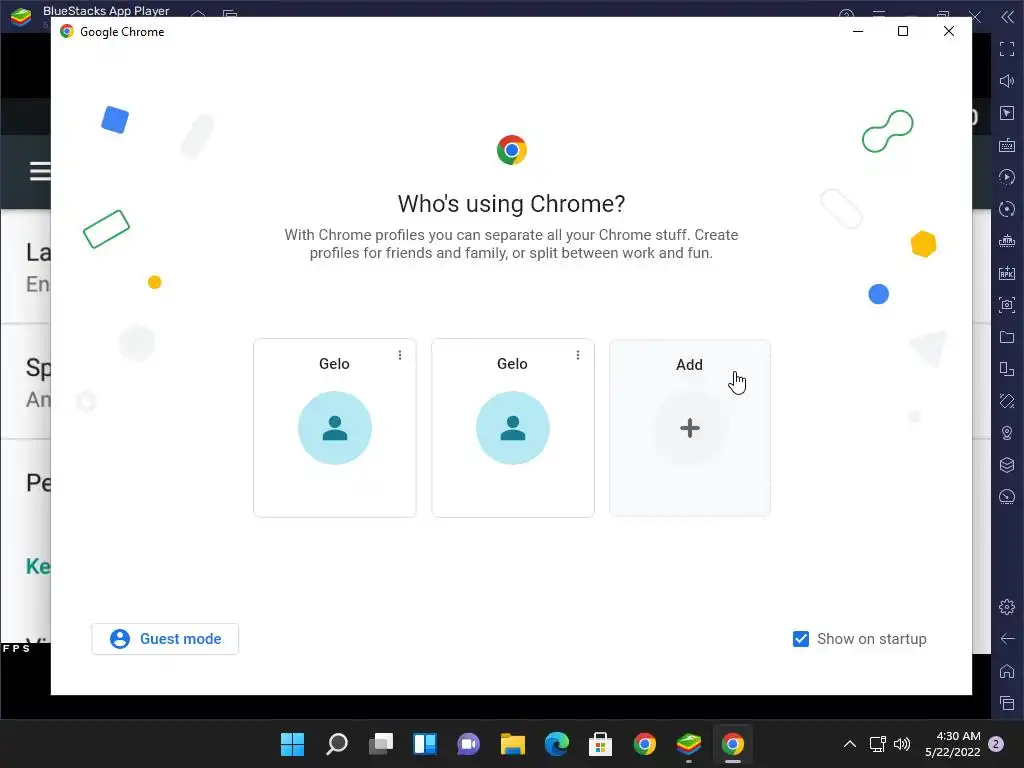Screen dimensions: 1024x768
Task: Switch to BlueStacks via taskbar icon
Action: click(x=688, y=744)
